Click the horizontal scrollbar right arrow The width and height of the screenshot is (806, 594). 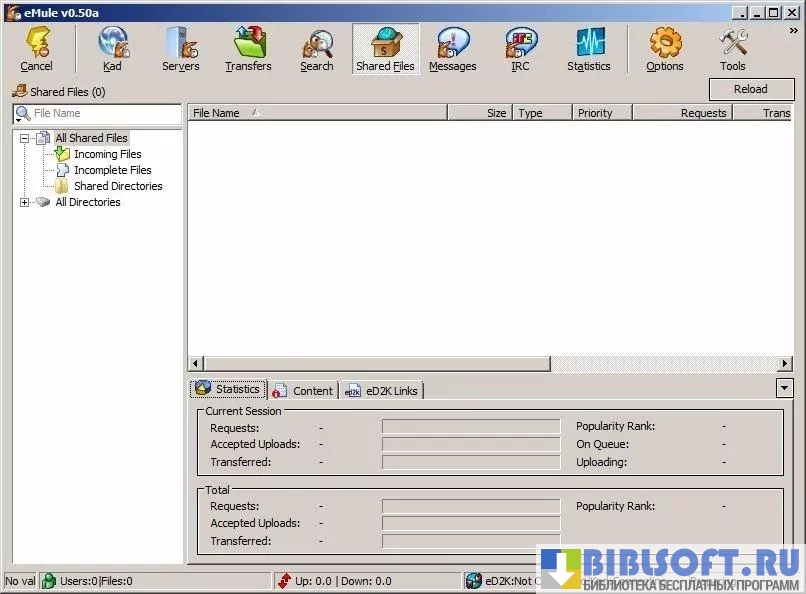786,364
